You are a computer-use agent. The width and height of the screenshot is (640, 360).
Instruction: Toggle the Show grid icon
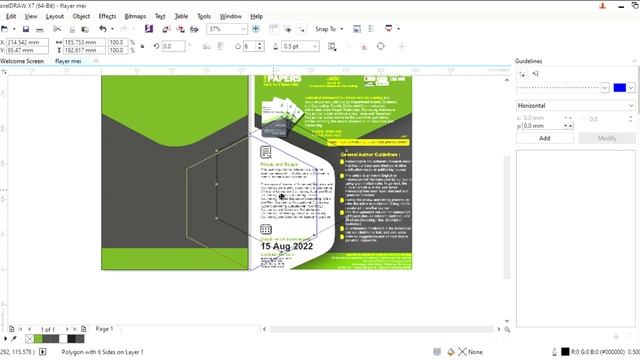tap(288, 29)
